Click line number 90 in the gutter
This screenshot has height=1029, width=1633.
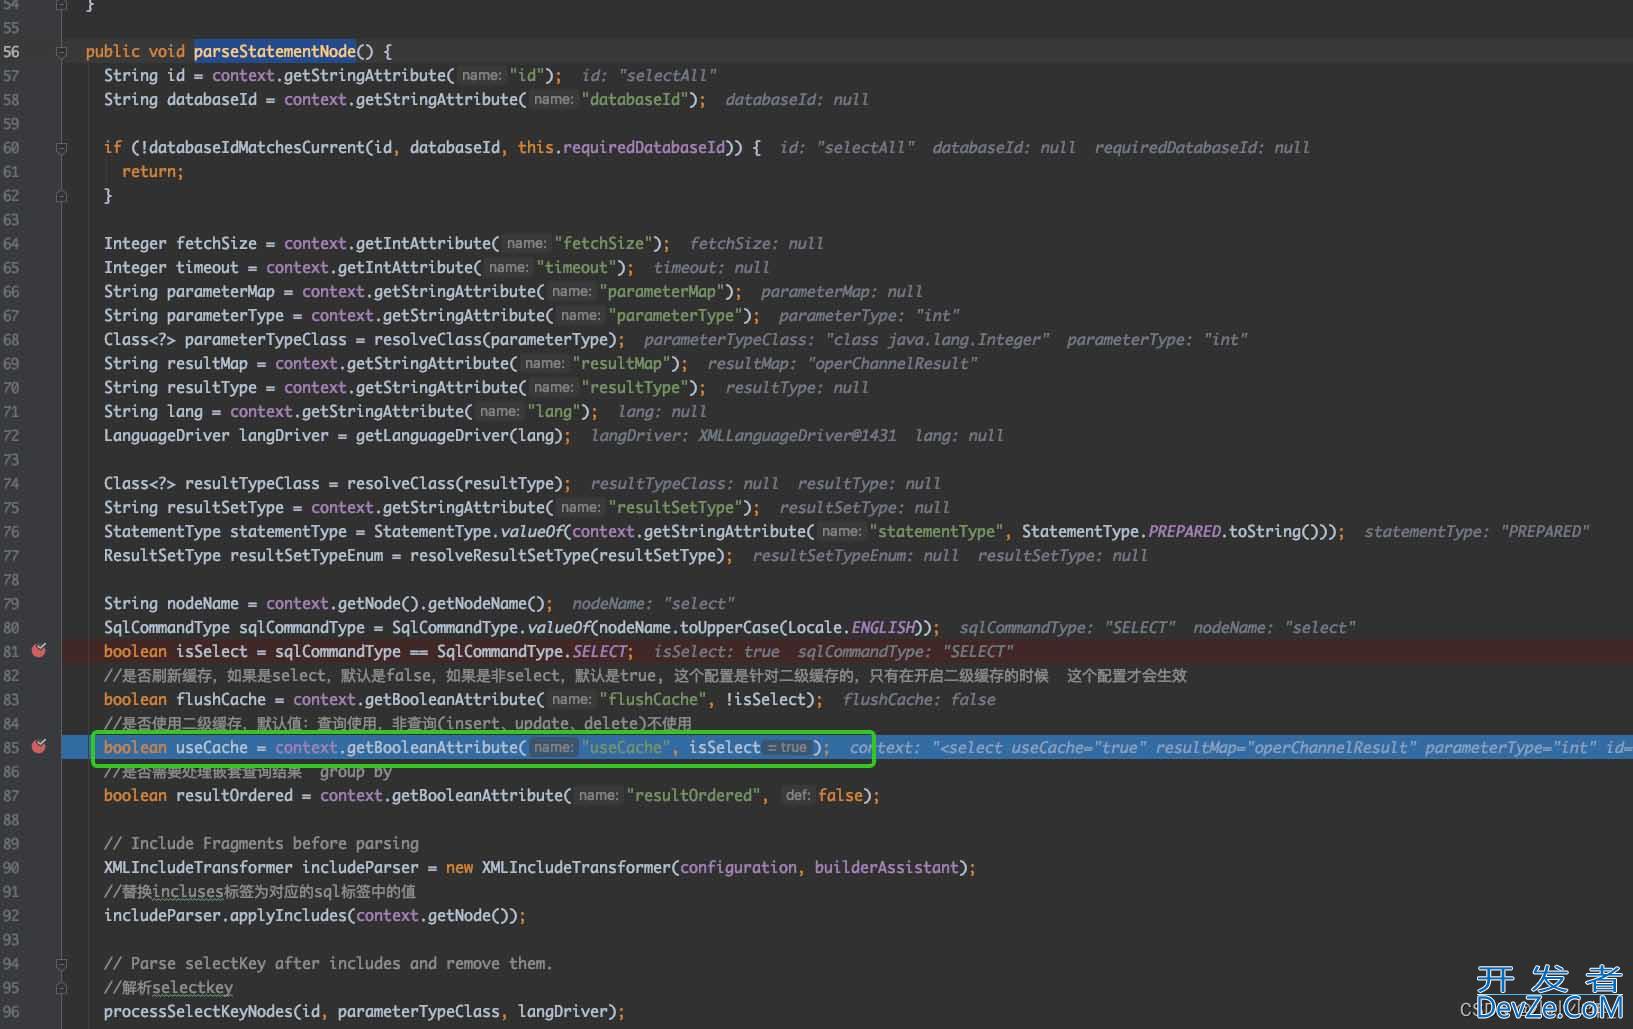pyautogui.click(x=11, y=867)
